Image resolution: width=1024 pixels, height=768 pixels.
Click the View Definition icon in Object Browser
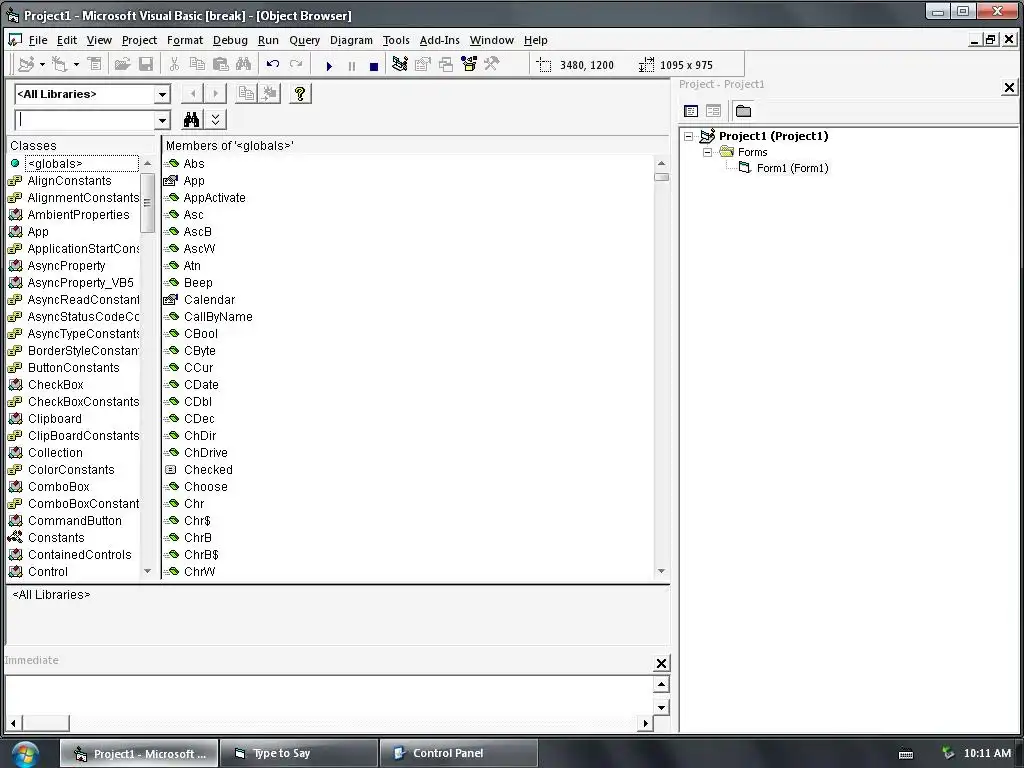pyautogui.click(x=269, y=93)
